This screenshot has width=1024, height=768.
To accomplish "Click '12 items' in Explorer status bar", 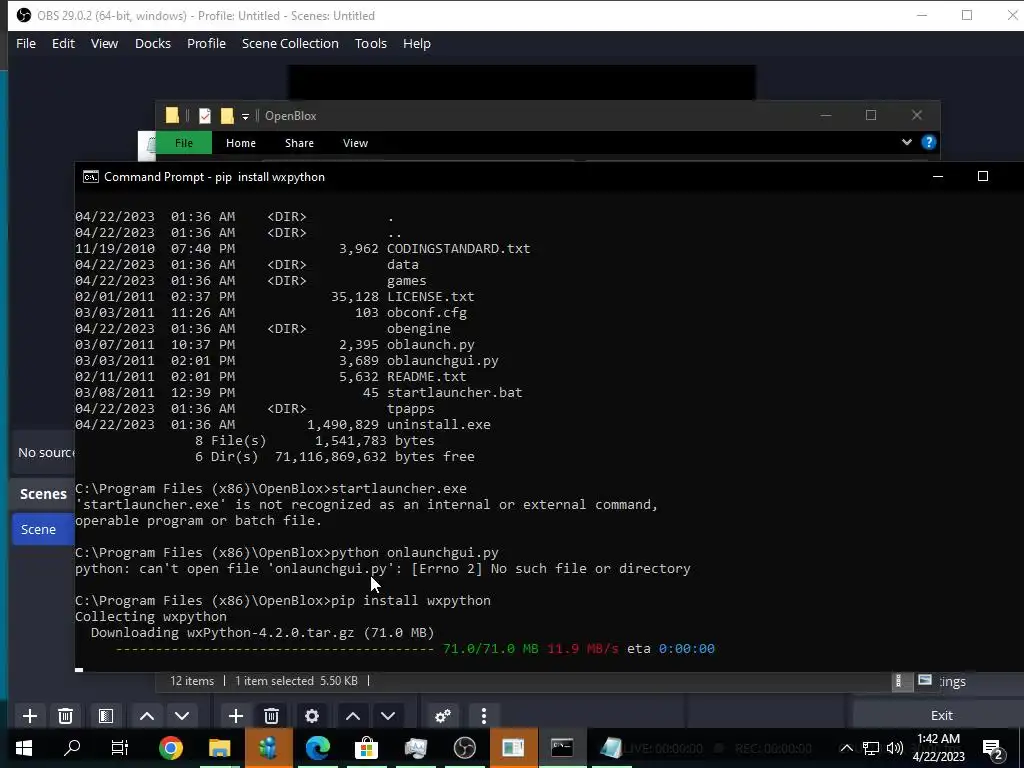I will (192, 680).
